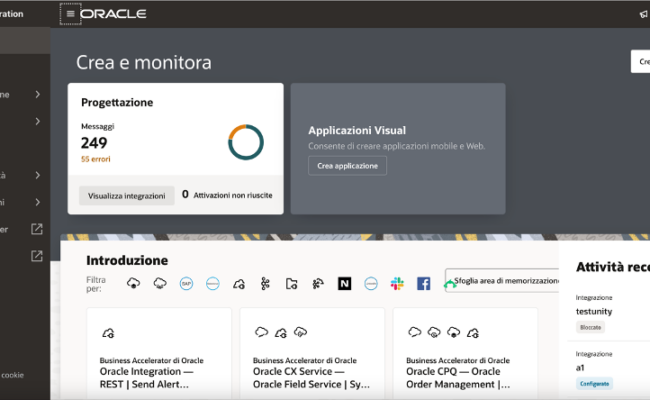
Task: Filter by cloud-with-gear icon in filter row
Action: click(x=239, y=284)
